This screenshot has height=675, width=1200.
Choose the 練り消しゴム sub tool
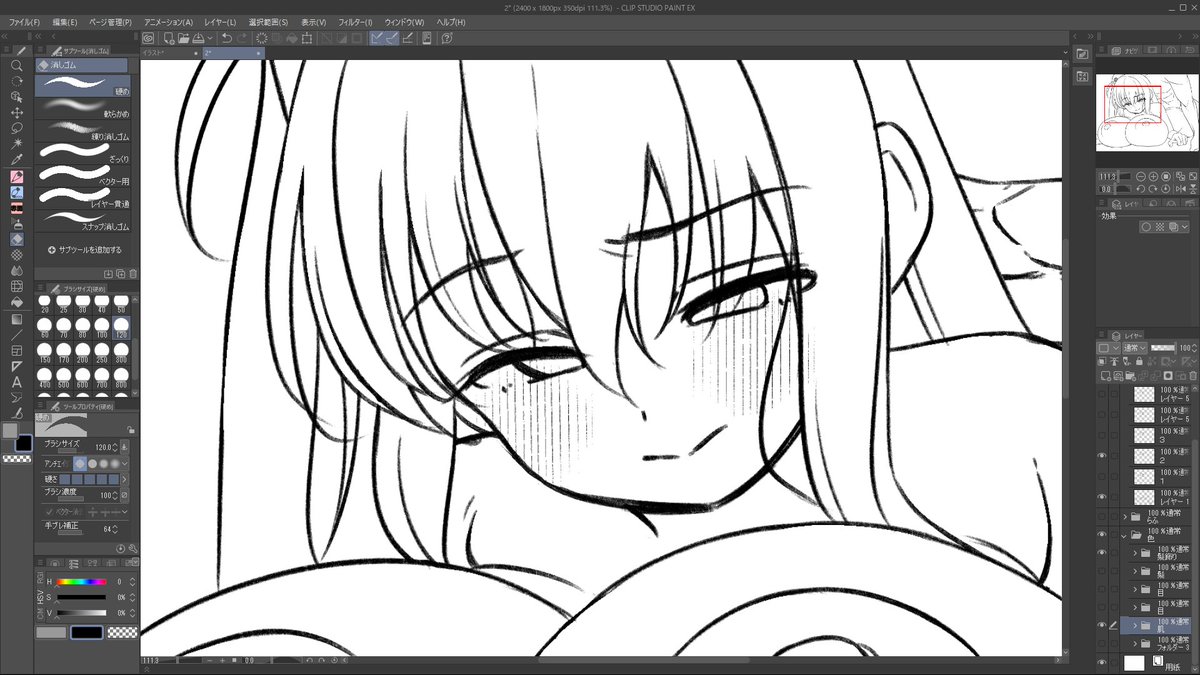[x=82, y=130]
